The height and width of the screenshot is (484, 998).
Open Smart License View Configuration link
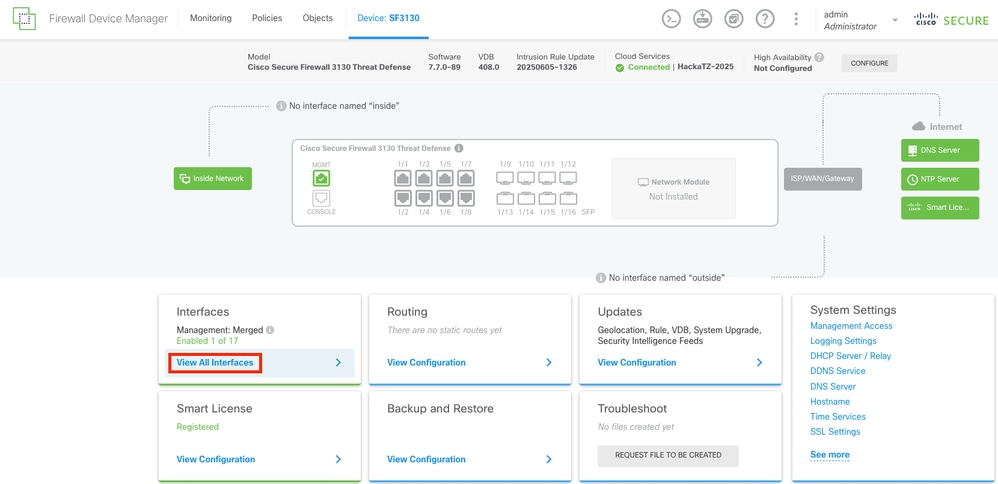pyautogui.click(x=216, y=459)
